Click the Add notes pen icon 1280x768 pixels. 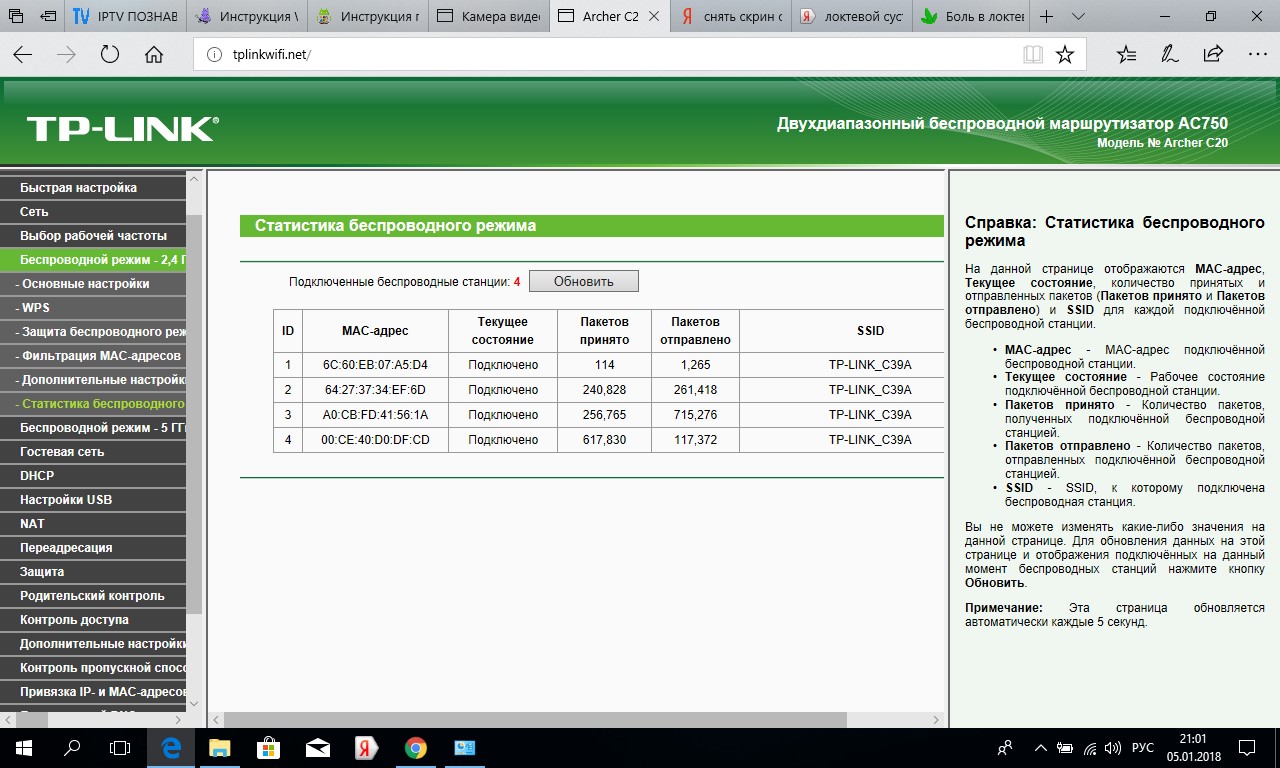pyautogui.click(x=1169, y=55)
